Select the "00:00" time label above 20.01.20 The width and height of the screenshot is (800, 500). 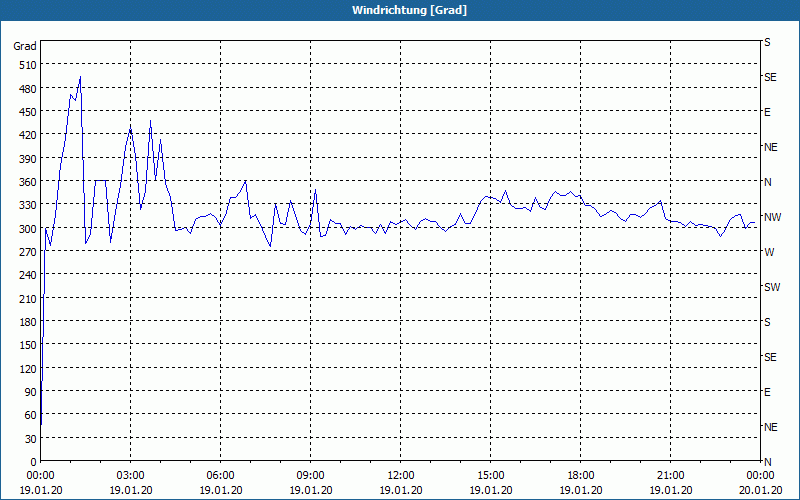(760, 476)
